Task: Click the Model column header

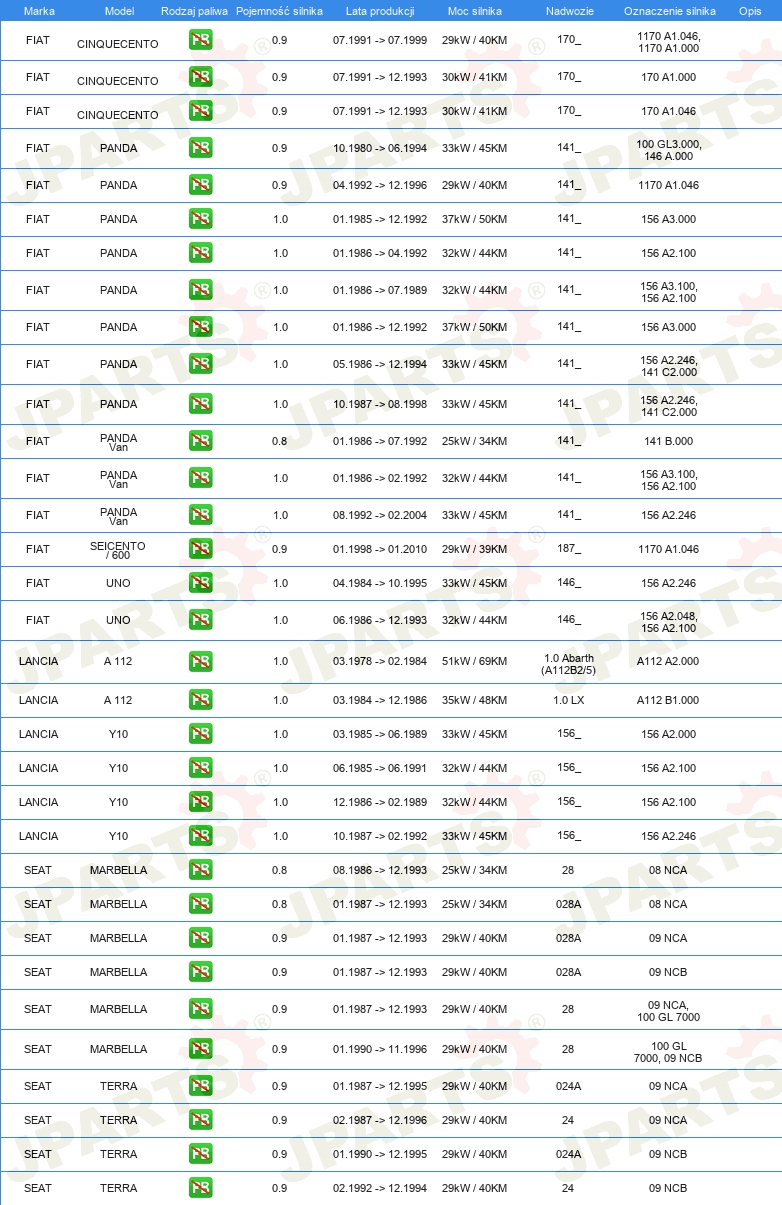Action: pyautogui.click(x=119, y=11)
